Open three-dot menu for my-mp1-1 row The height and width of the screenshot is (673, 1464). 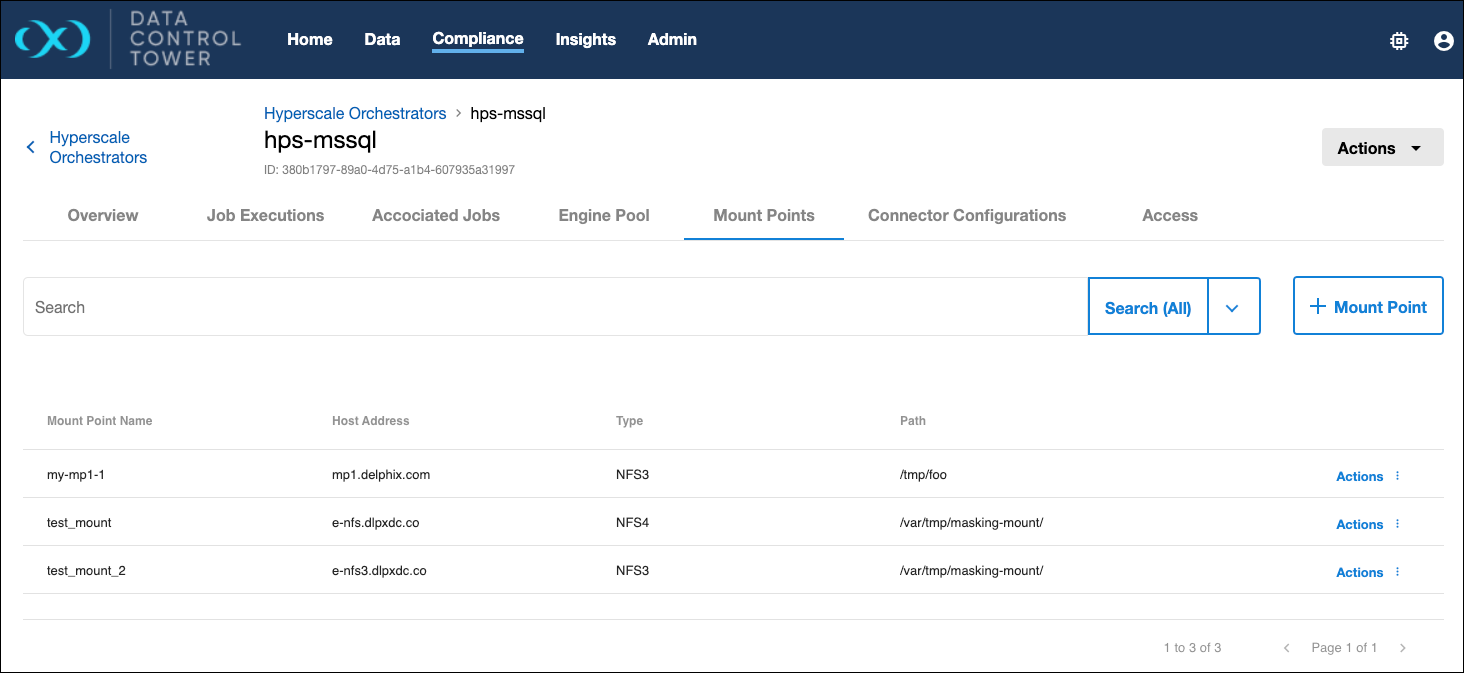click(1397, 476)
